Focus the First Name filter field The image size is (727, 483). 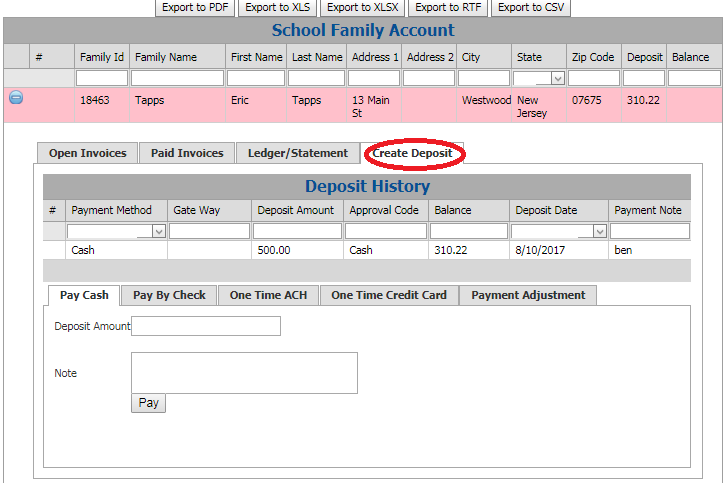click(x=256, y=78)
